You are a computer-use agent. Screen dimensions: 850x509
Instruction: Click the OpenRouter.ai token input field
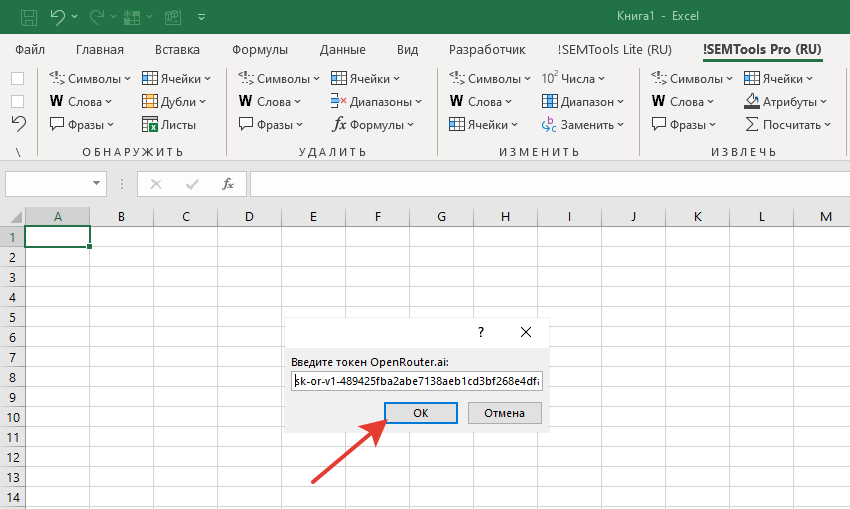click(x=416, y=381)
